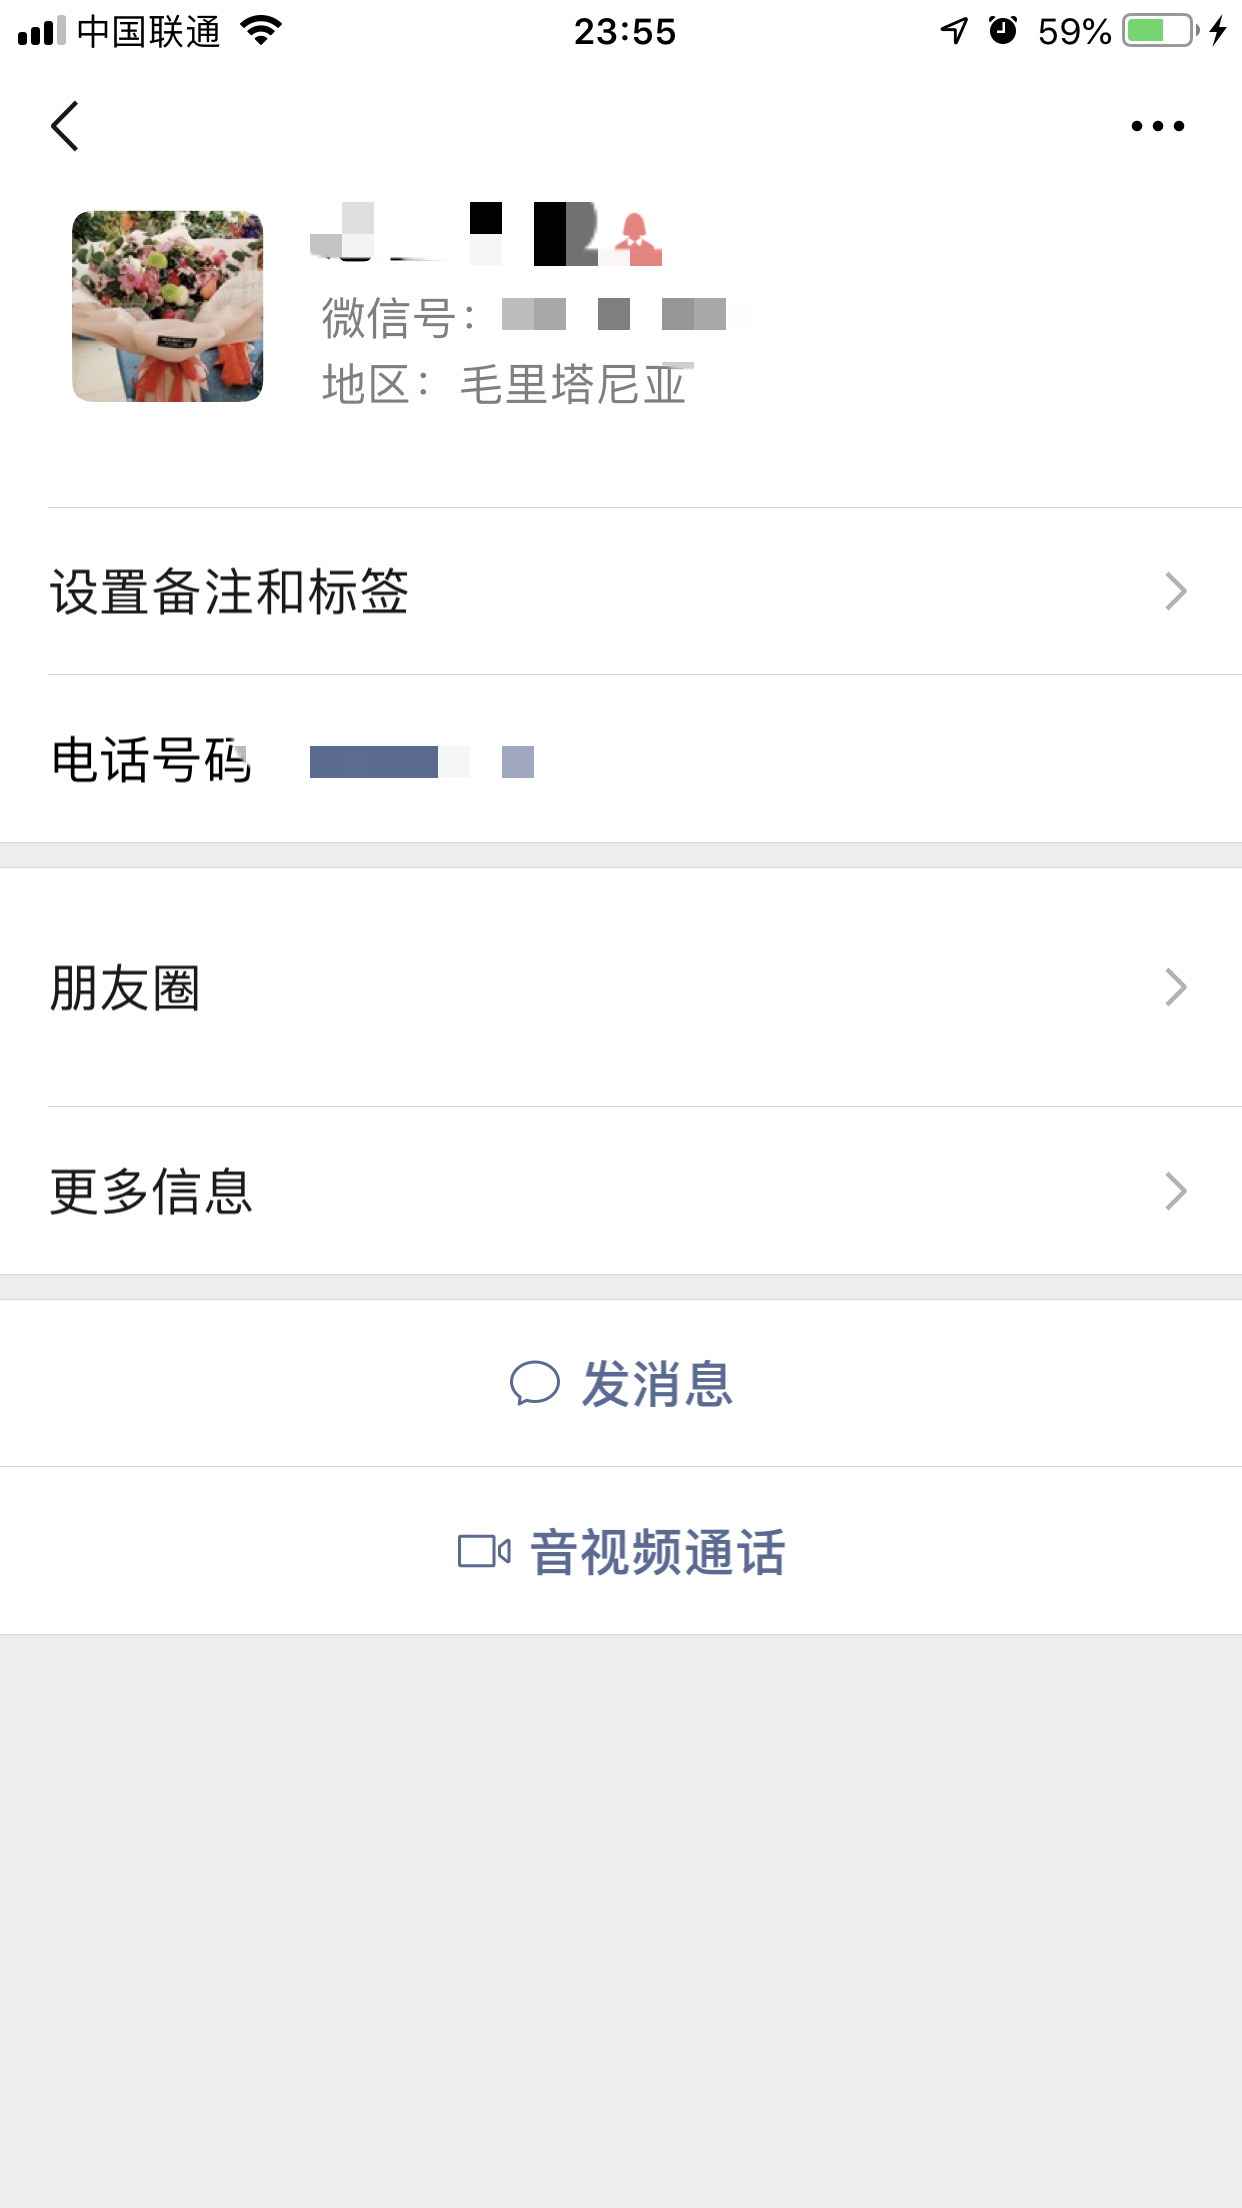Open 设置备注和标签 settings
1242x2208 pixels.
pyautogui.click(x=230, y=591)
